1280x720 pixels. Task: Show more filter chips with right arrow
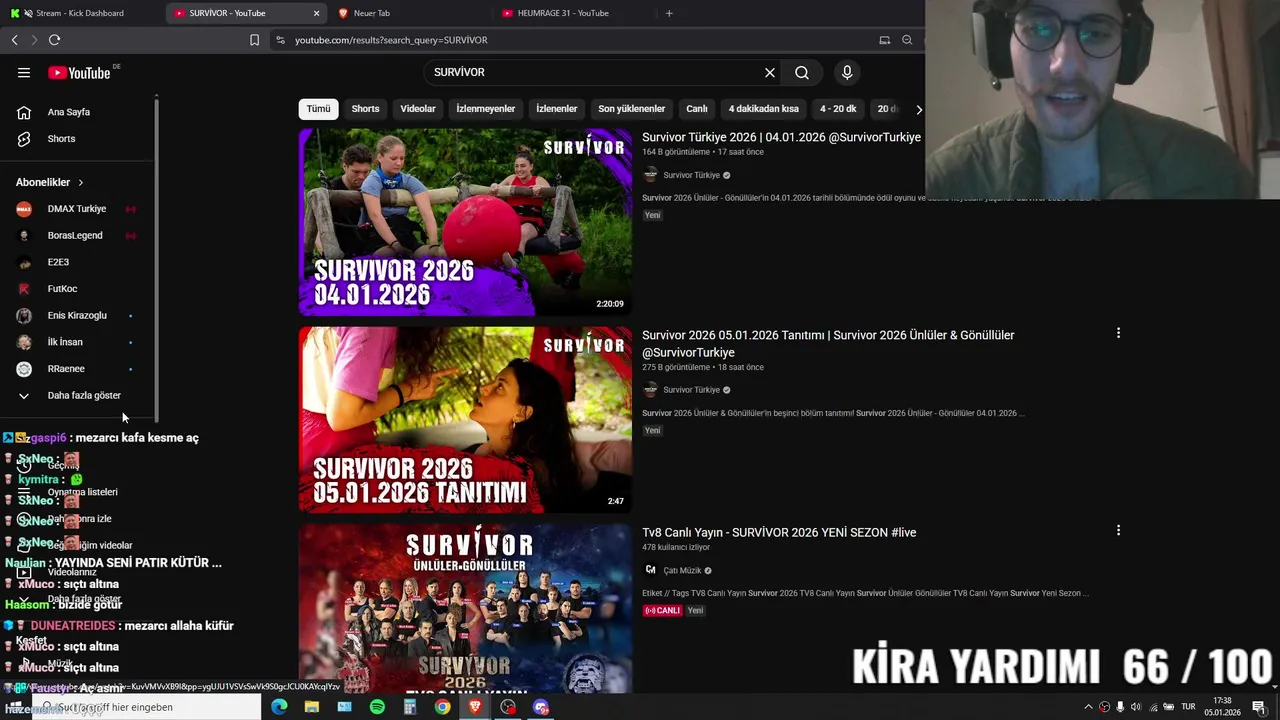click(919, 109)
